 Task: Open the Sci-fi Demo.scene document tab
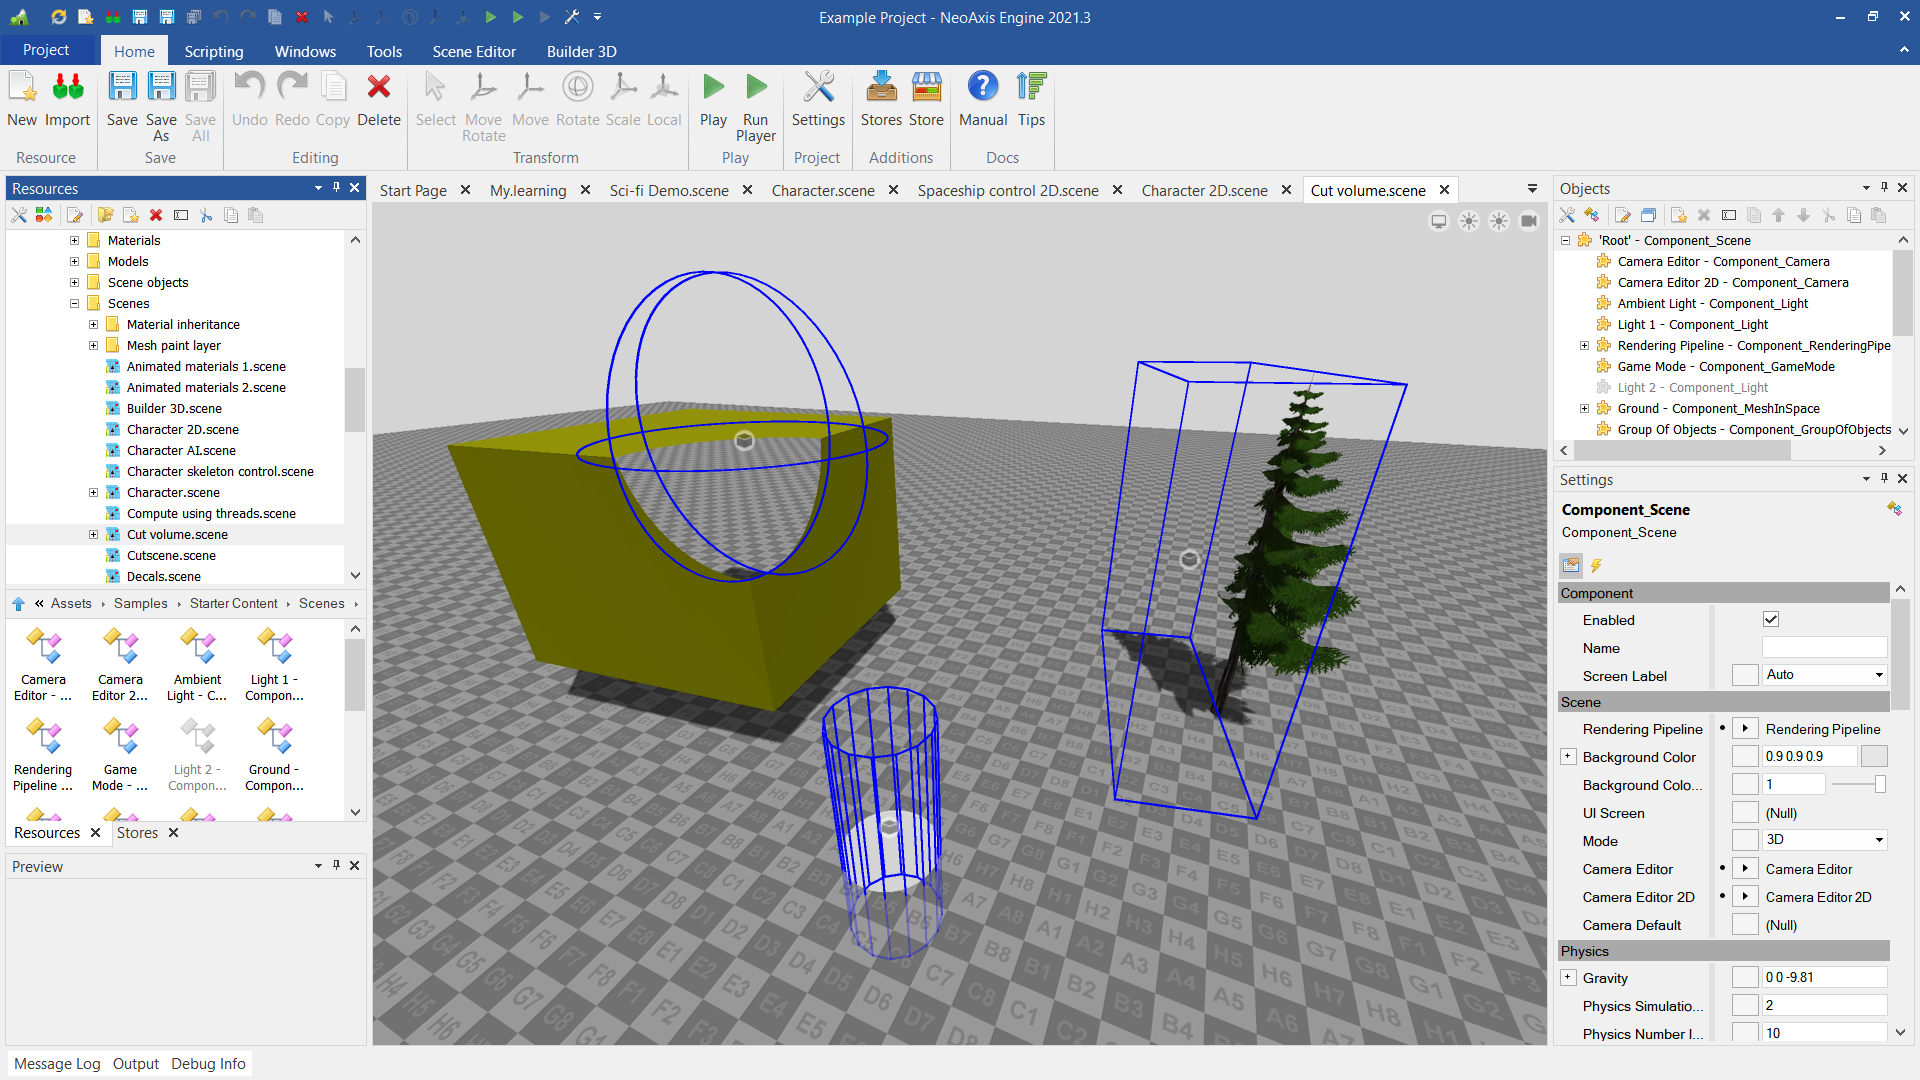point(669,190)
